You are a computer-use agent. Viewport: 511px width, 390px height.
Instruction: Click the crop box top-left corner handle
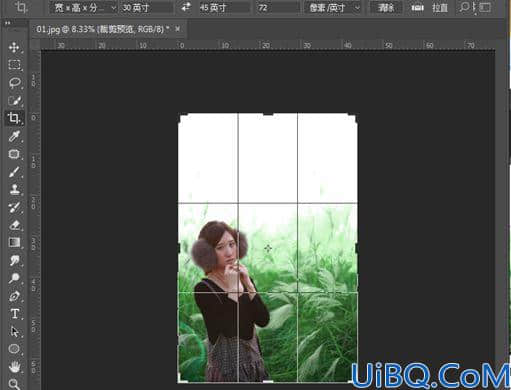point(182,118)
